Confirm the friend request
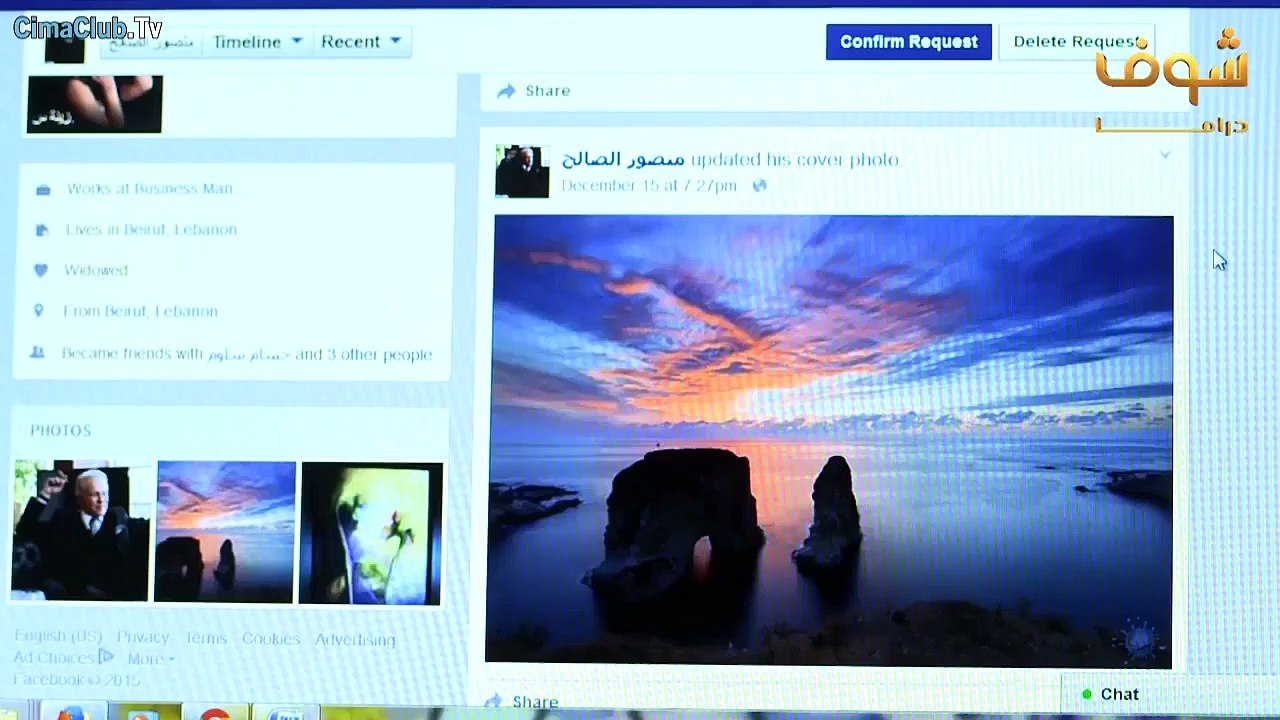Screen dimensions: 1280x720 click(908, 42)
